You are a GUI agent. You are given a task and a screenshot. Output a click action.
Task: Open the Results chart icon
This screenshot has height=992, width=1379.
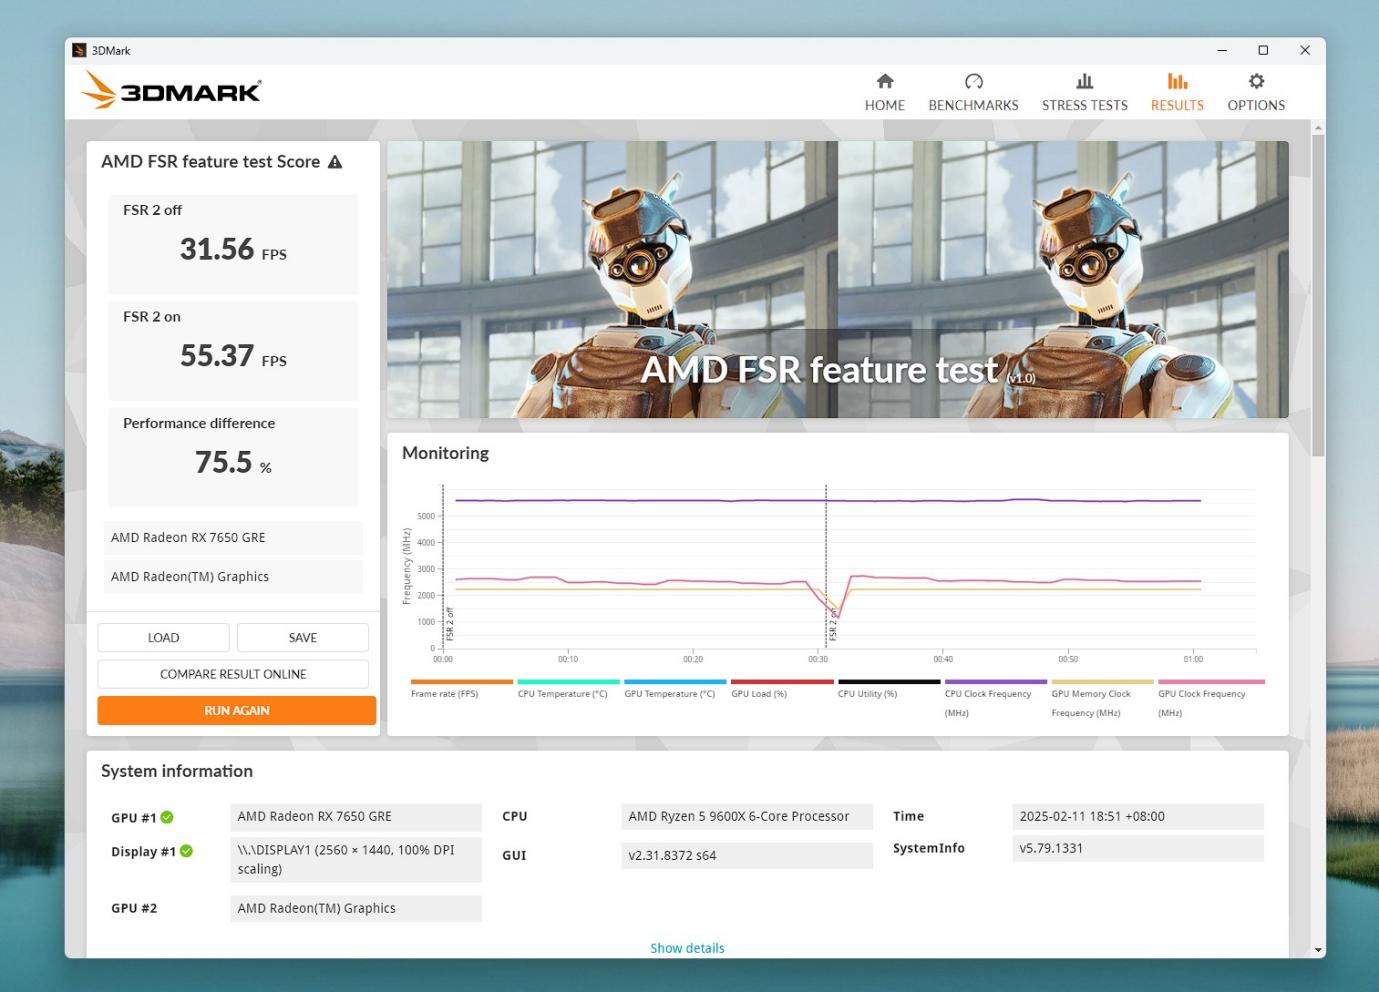pyautogui.click(x=1177, y=81)
